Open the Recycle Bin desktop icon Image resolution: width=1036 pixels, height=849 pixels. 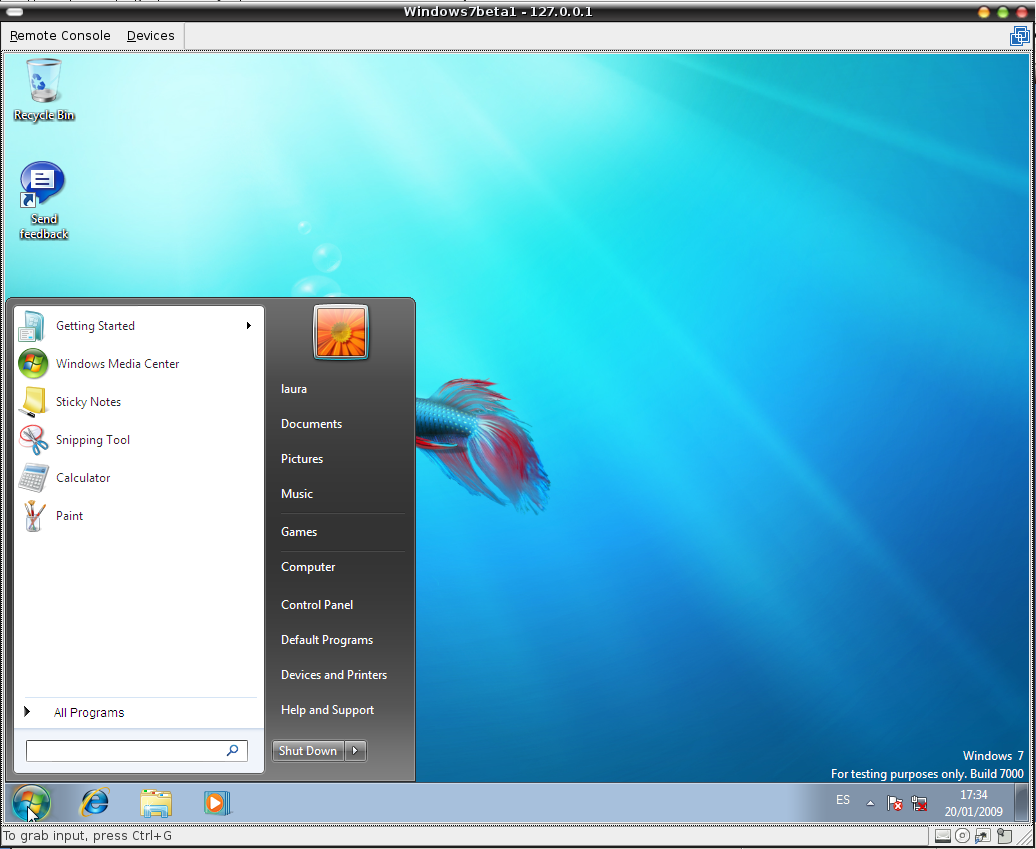44,90
